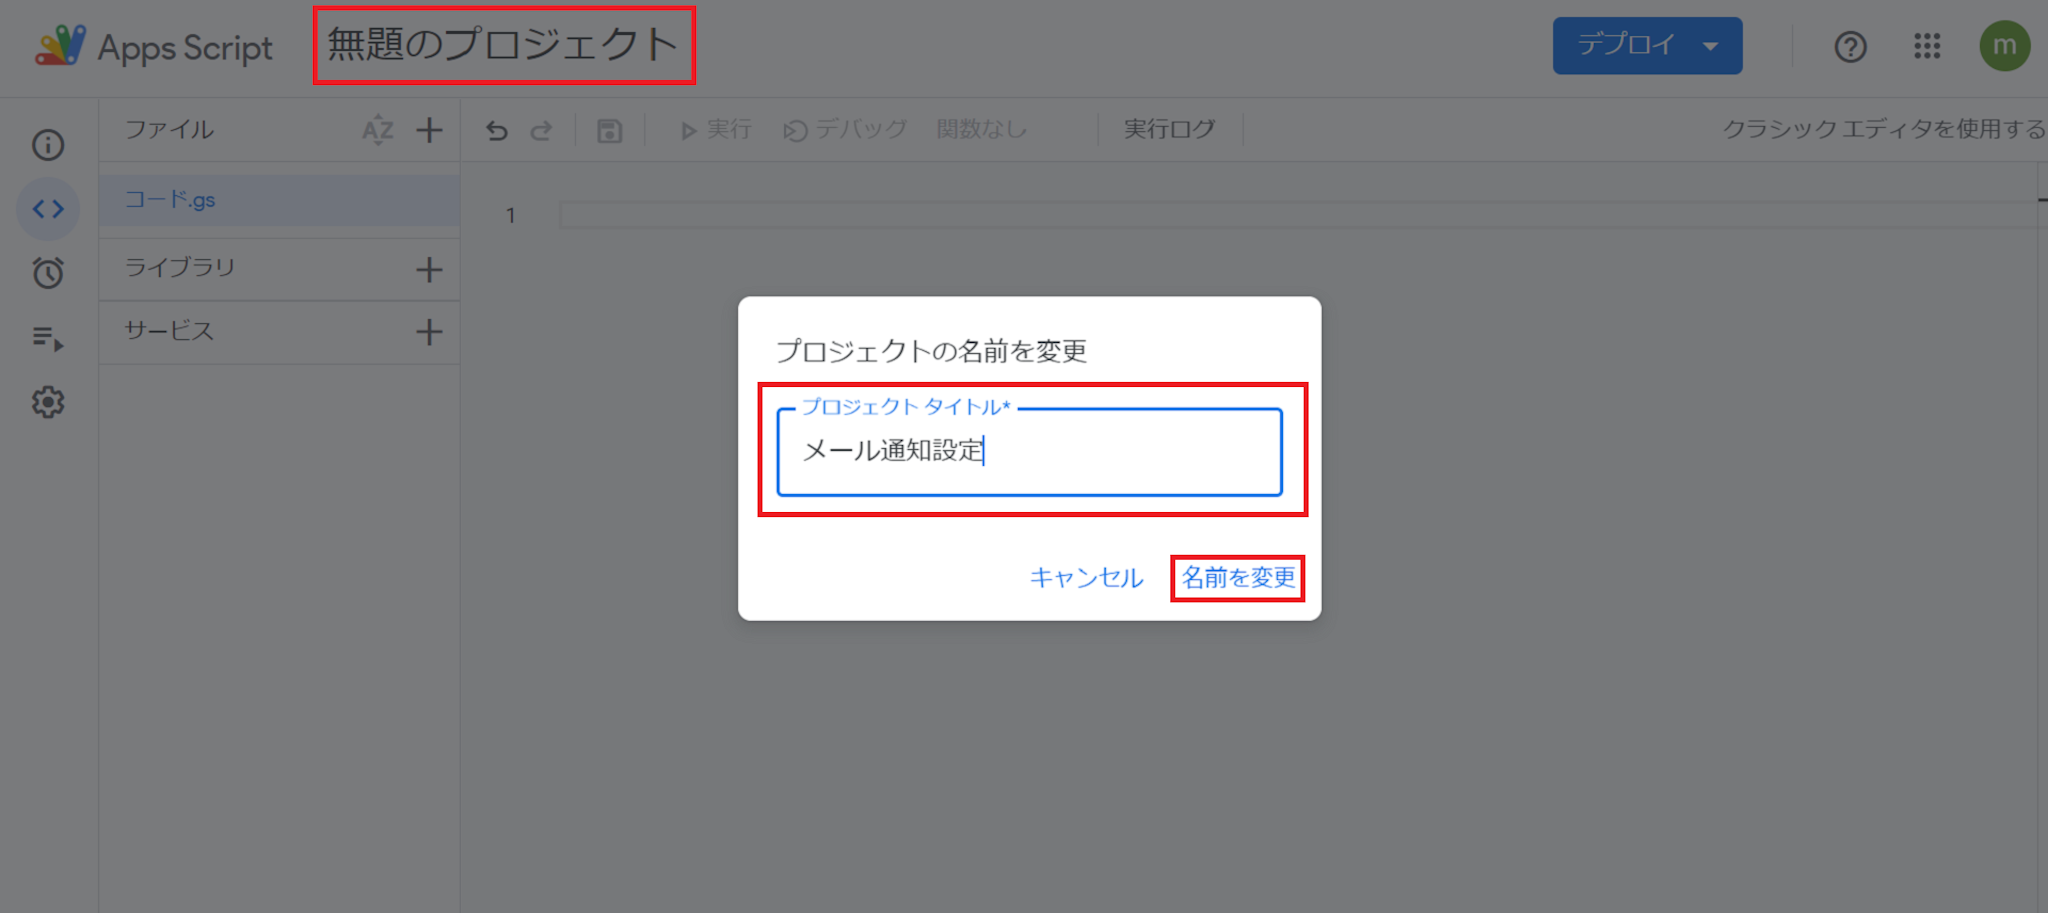Run the script with 実行 button

pos(715,130)
